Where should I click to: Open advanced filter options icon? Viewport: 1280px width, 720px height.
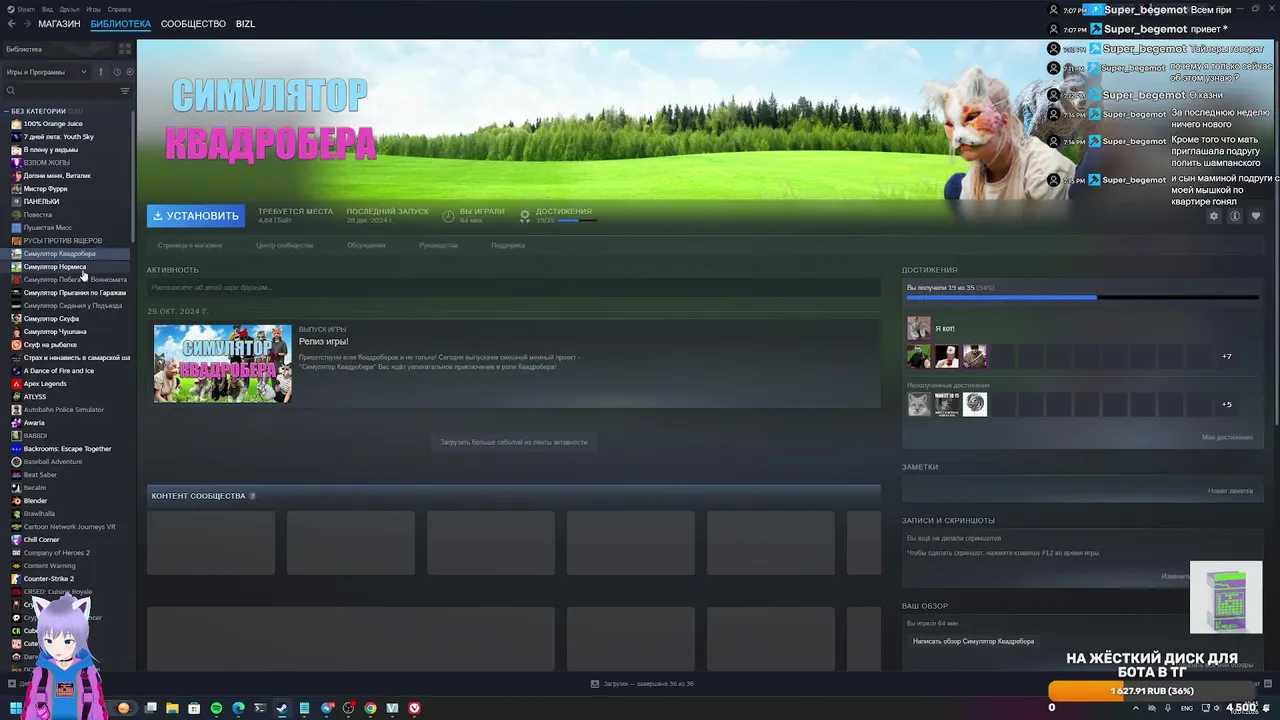(125, 91)
